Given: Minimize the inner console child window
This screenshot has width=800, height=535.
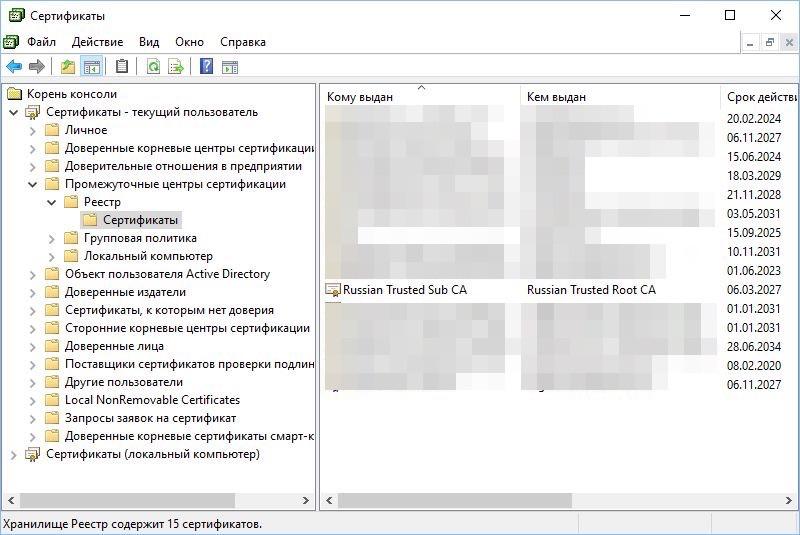Looking at the screenshot, I should [750, 43].
